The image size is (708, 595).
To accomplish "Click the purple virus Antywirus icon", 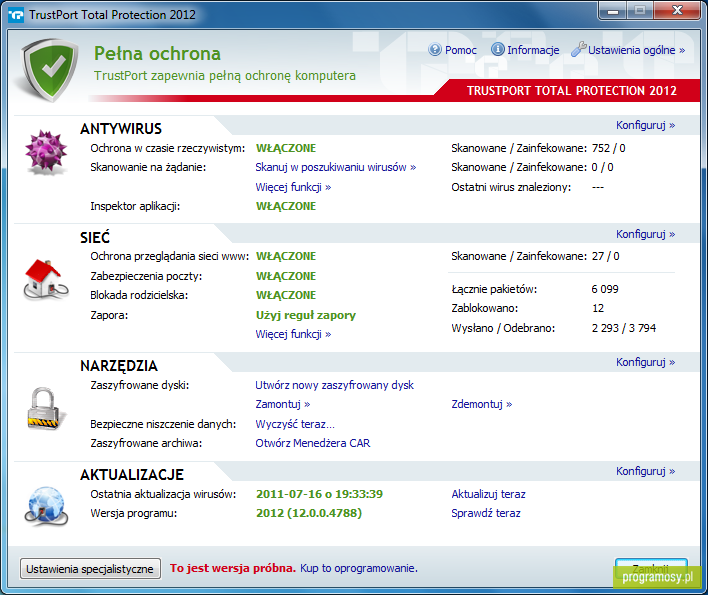I will click(x=46, y=152).
